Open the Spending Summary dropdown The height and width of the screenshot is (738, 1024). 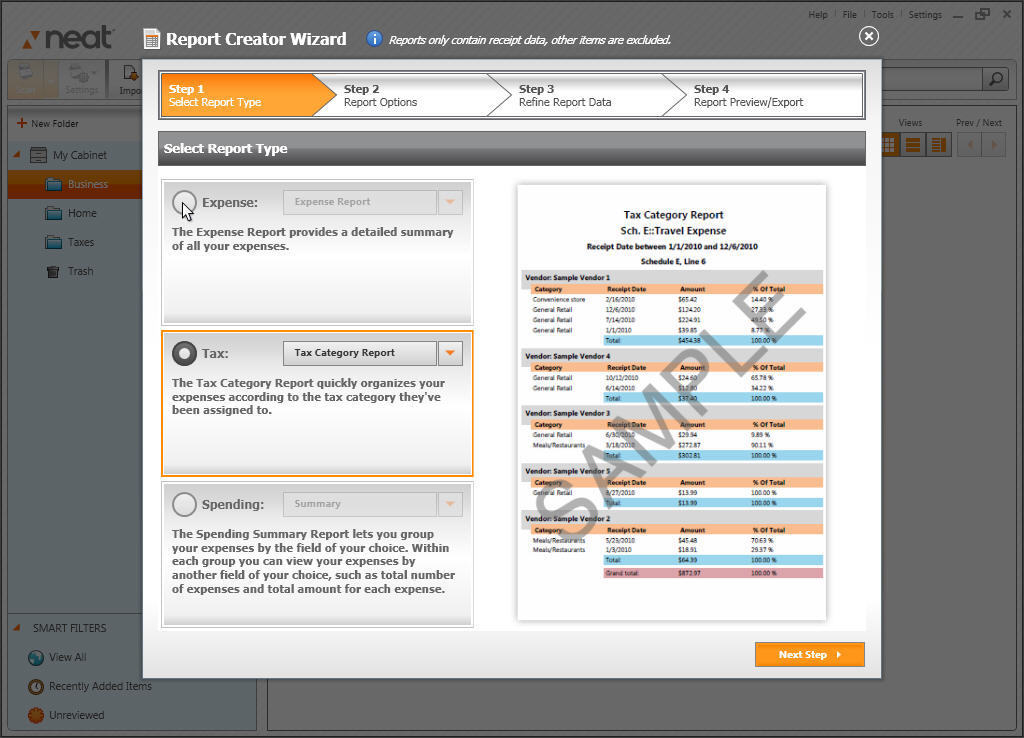449,504
